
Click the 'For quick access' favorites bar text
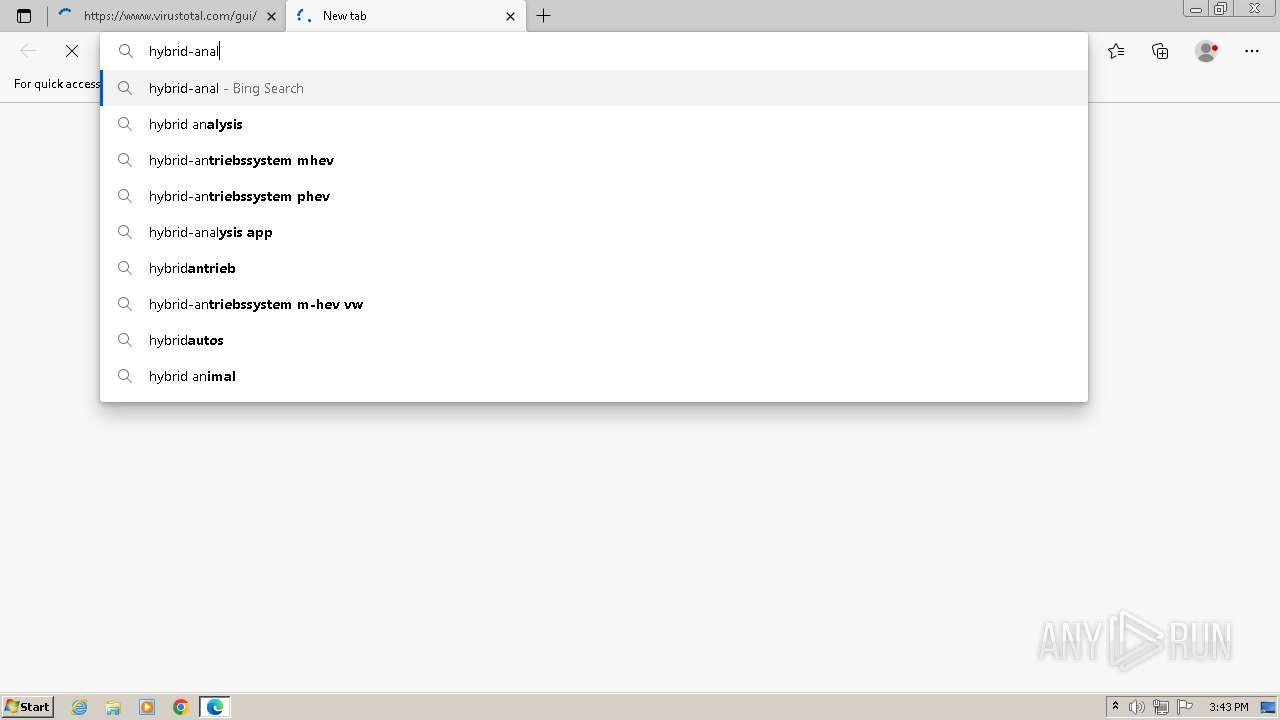pos(57,84)
